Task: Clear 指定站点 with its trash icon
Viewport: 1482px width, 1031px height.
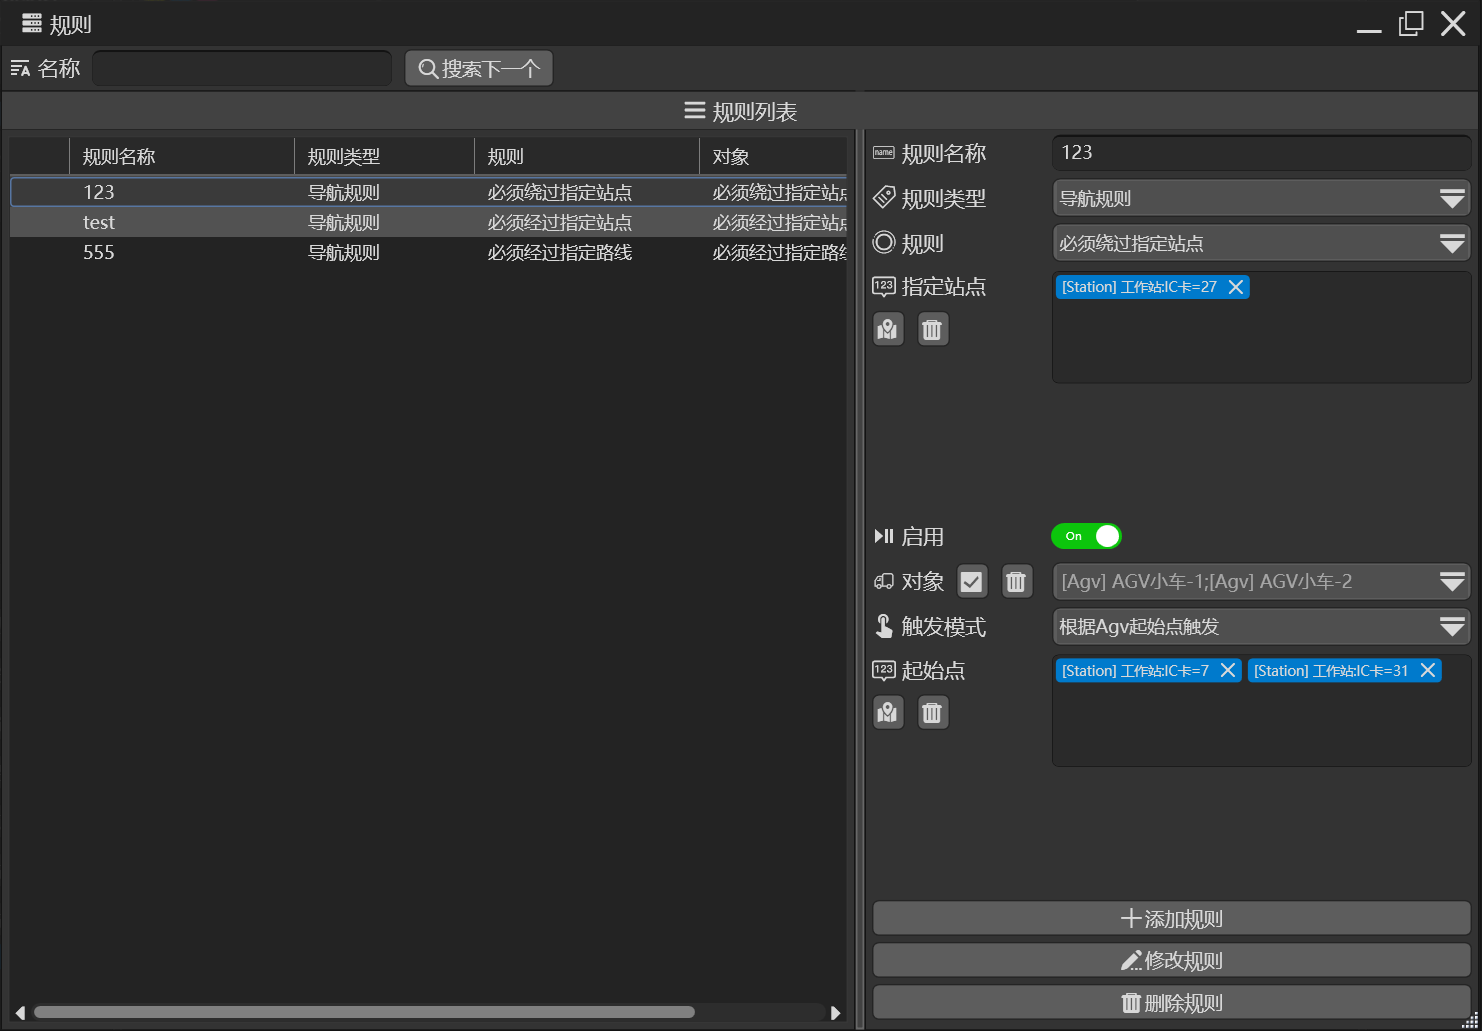Action: click(x=932, y=329)
